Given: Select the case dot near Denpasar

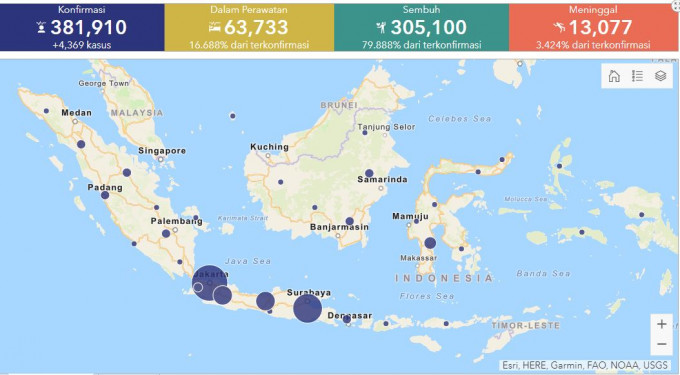Looking at the screenshot, I should pyautogui.click(x=347, y=319).
